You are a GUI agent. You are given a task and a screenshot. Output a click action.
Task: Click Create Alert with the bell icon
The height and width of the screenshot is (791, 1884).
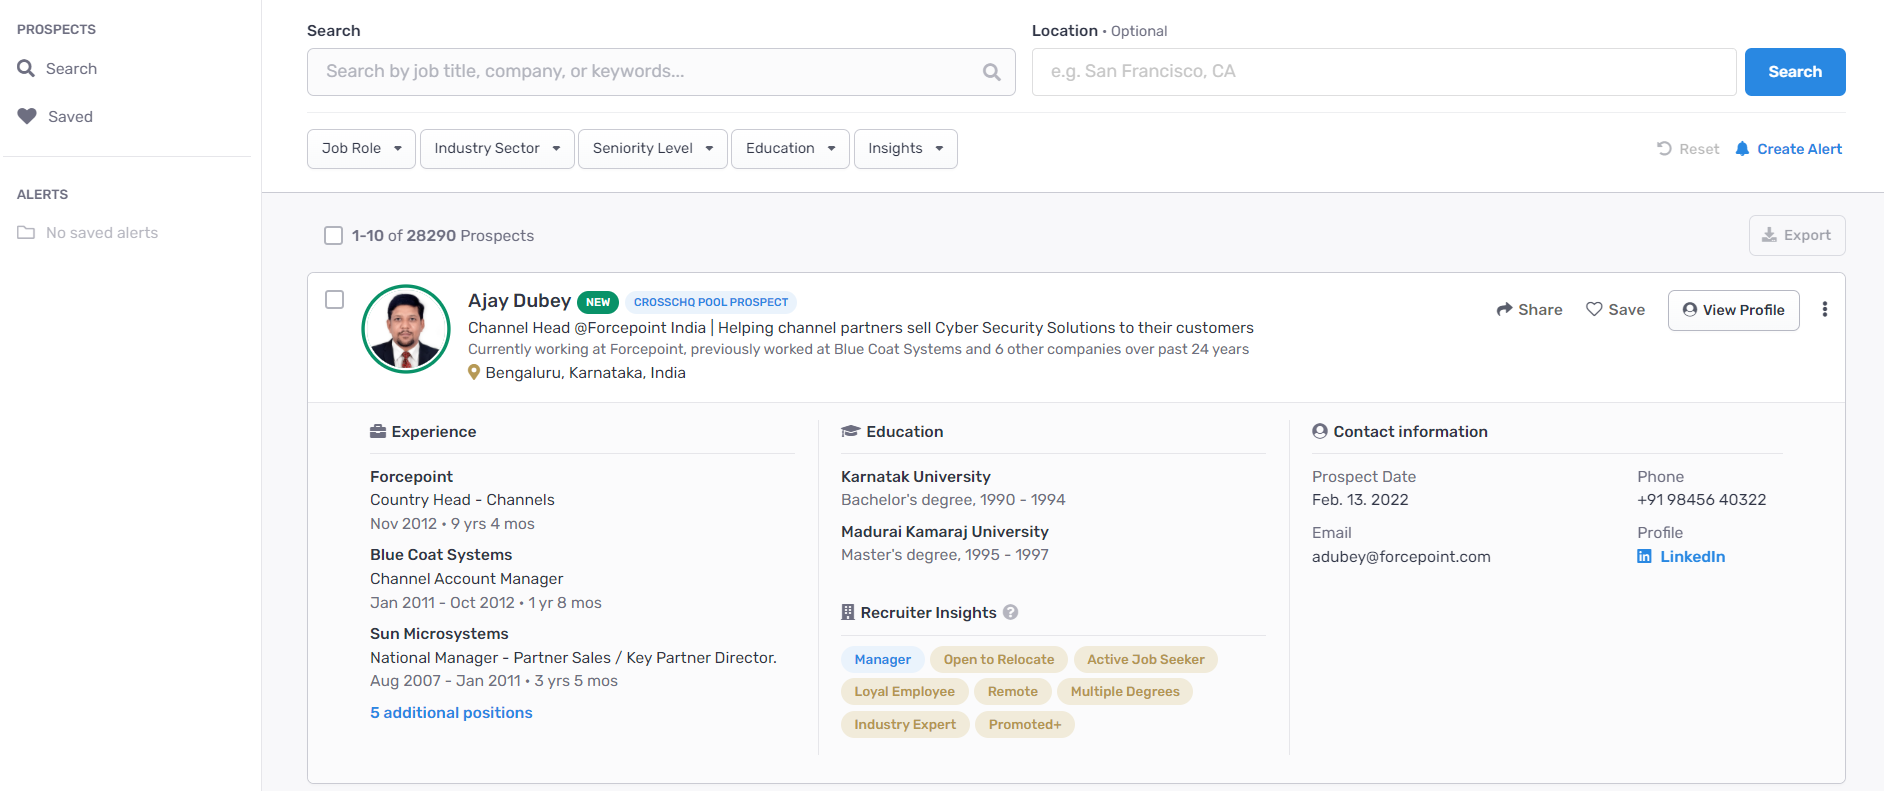(1788, 149)
